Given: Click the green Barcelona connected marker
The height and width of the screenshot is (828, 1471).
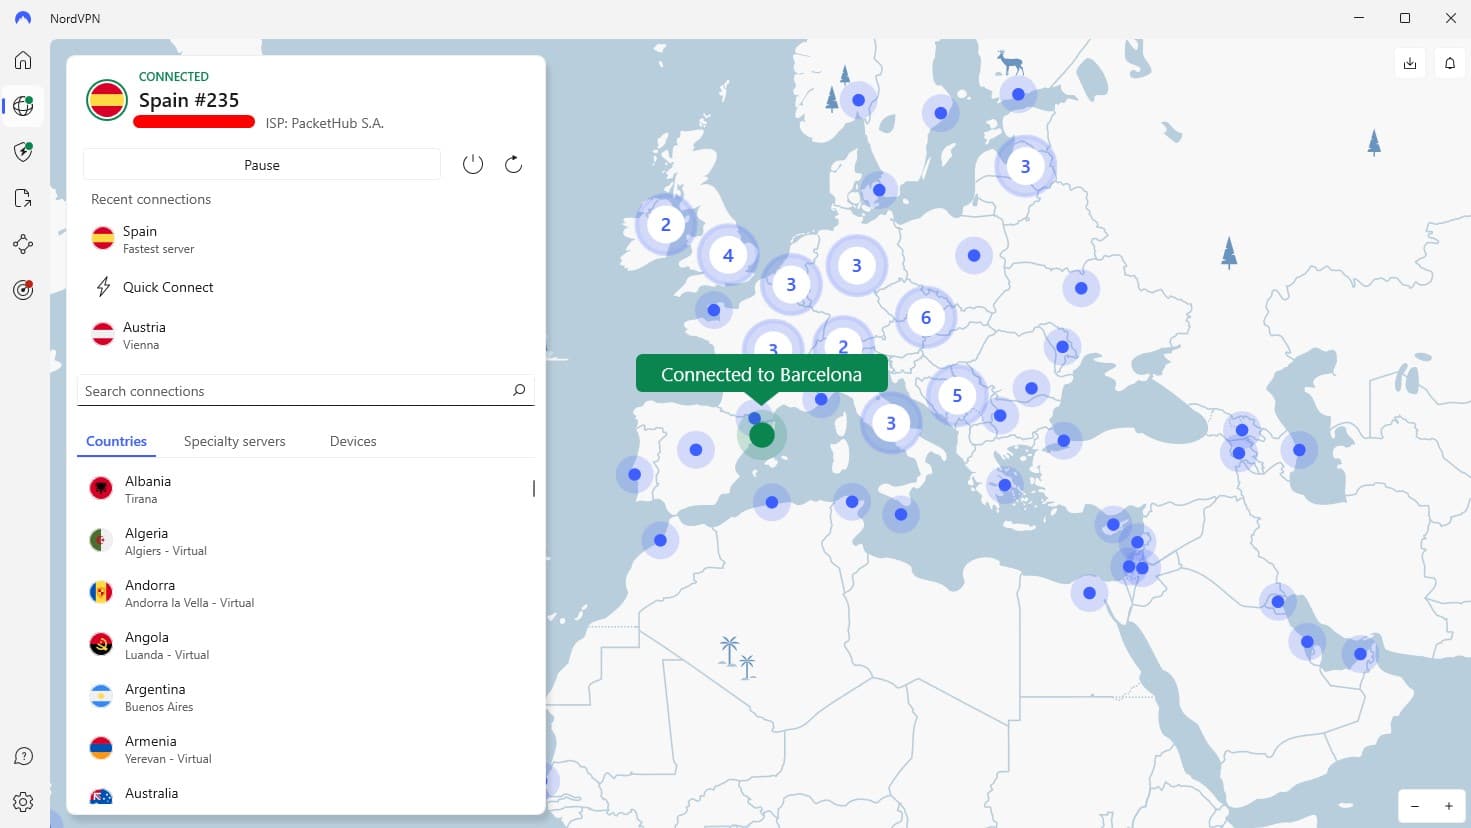Looking at the screenshot, I should 762,435.
